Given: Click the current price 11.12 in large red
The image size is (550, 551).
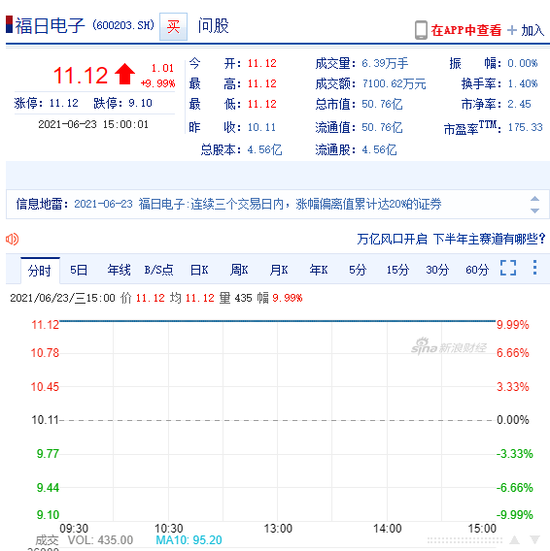Looking at the screenshot, I should tap(80, 75).
